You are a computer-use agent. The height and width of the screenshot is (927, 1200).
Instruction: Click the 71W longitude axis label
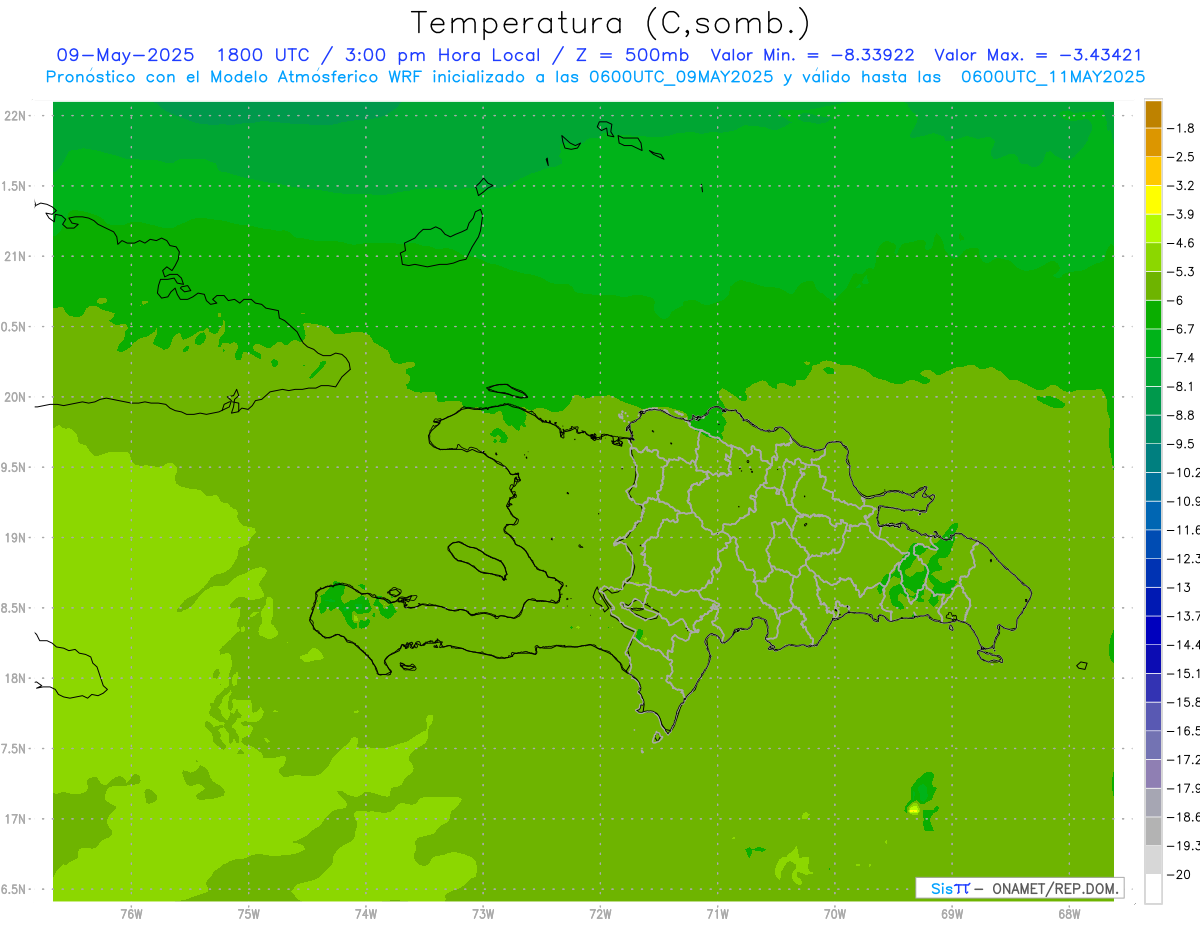click(x=717, y=913)
